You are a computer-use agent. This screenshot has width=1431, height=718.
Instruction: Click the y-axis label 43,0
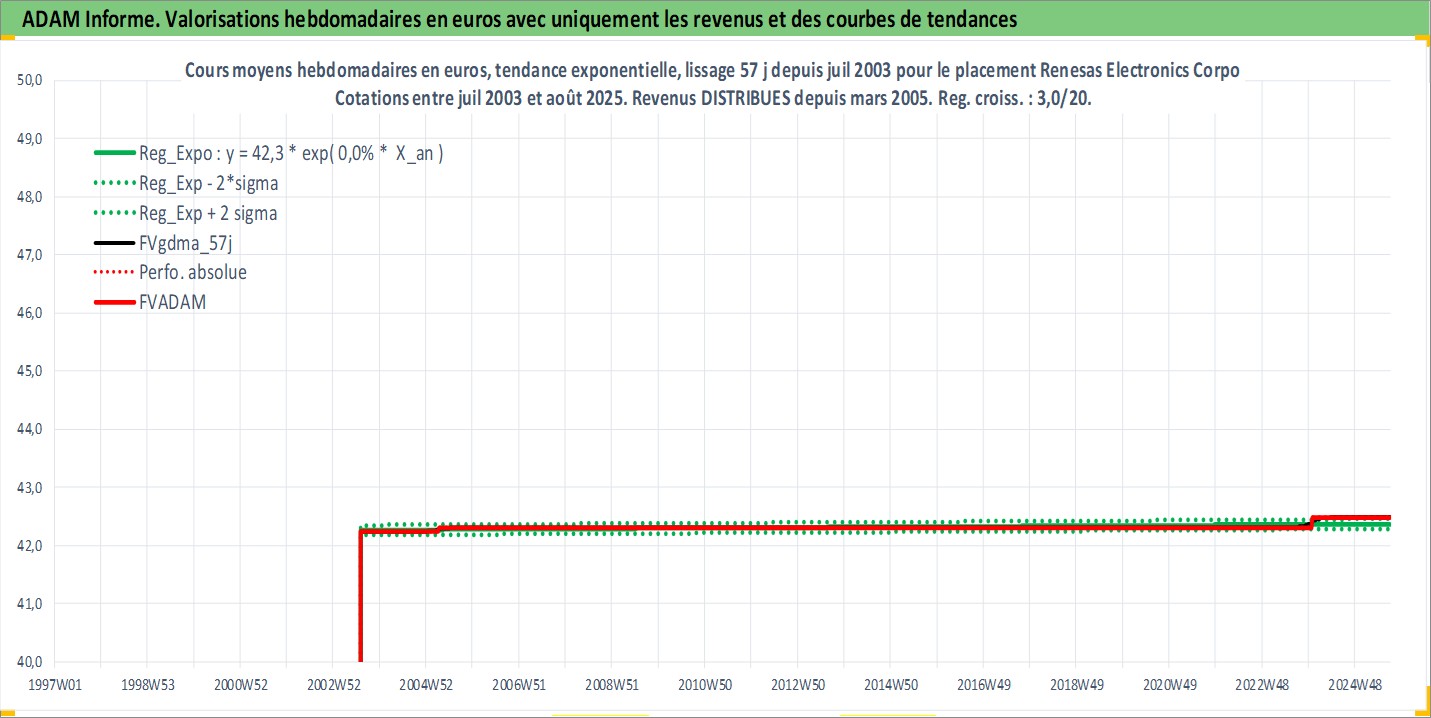(x=31, y=487)
